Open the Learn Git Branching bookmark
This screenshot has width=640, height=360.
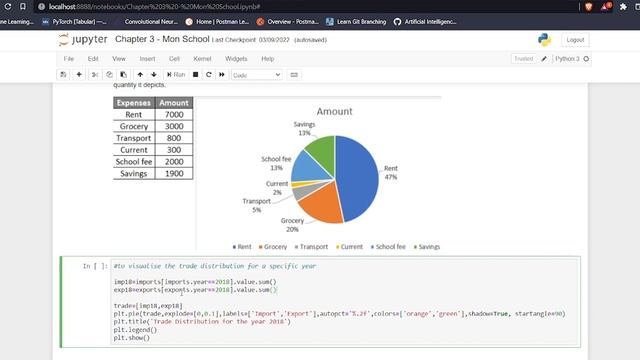pyautogui.click(x=356, y=22)
